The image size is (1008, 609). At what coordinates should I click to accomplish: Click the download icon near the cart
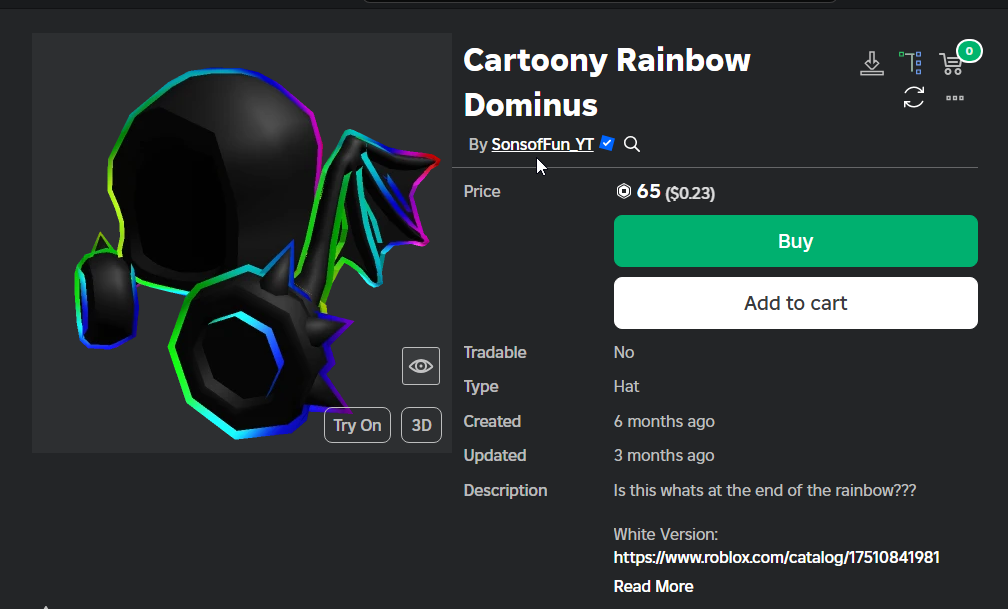(x=871, y=62)
